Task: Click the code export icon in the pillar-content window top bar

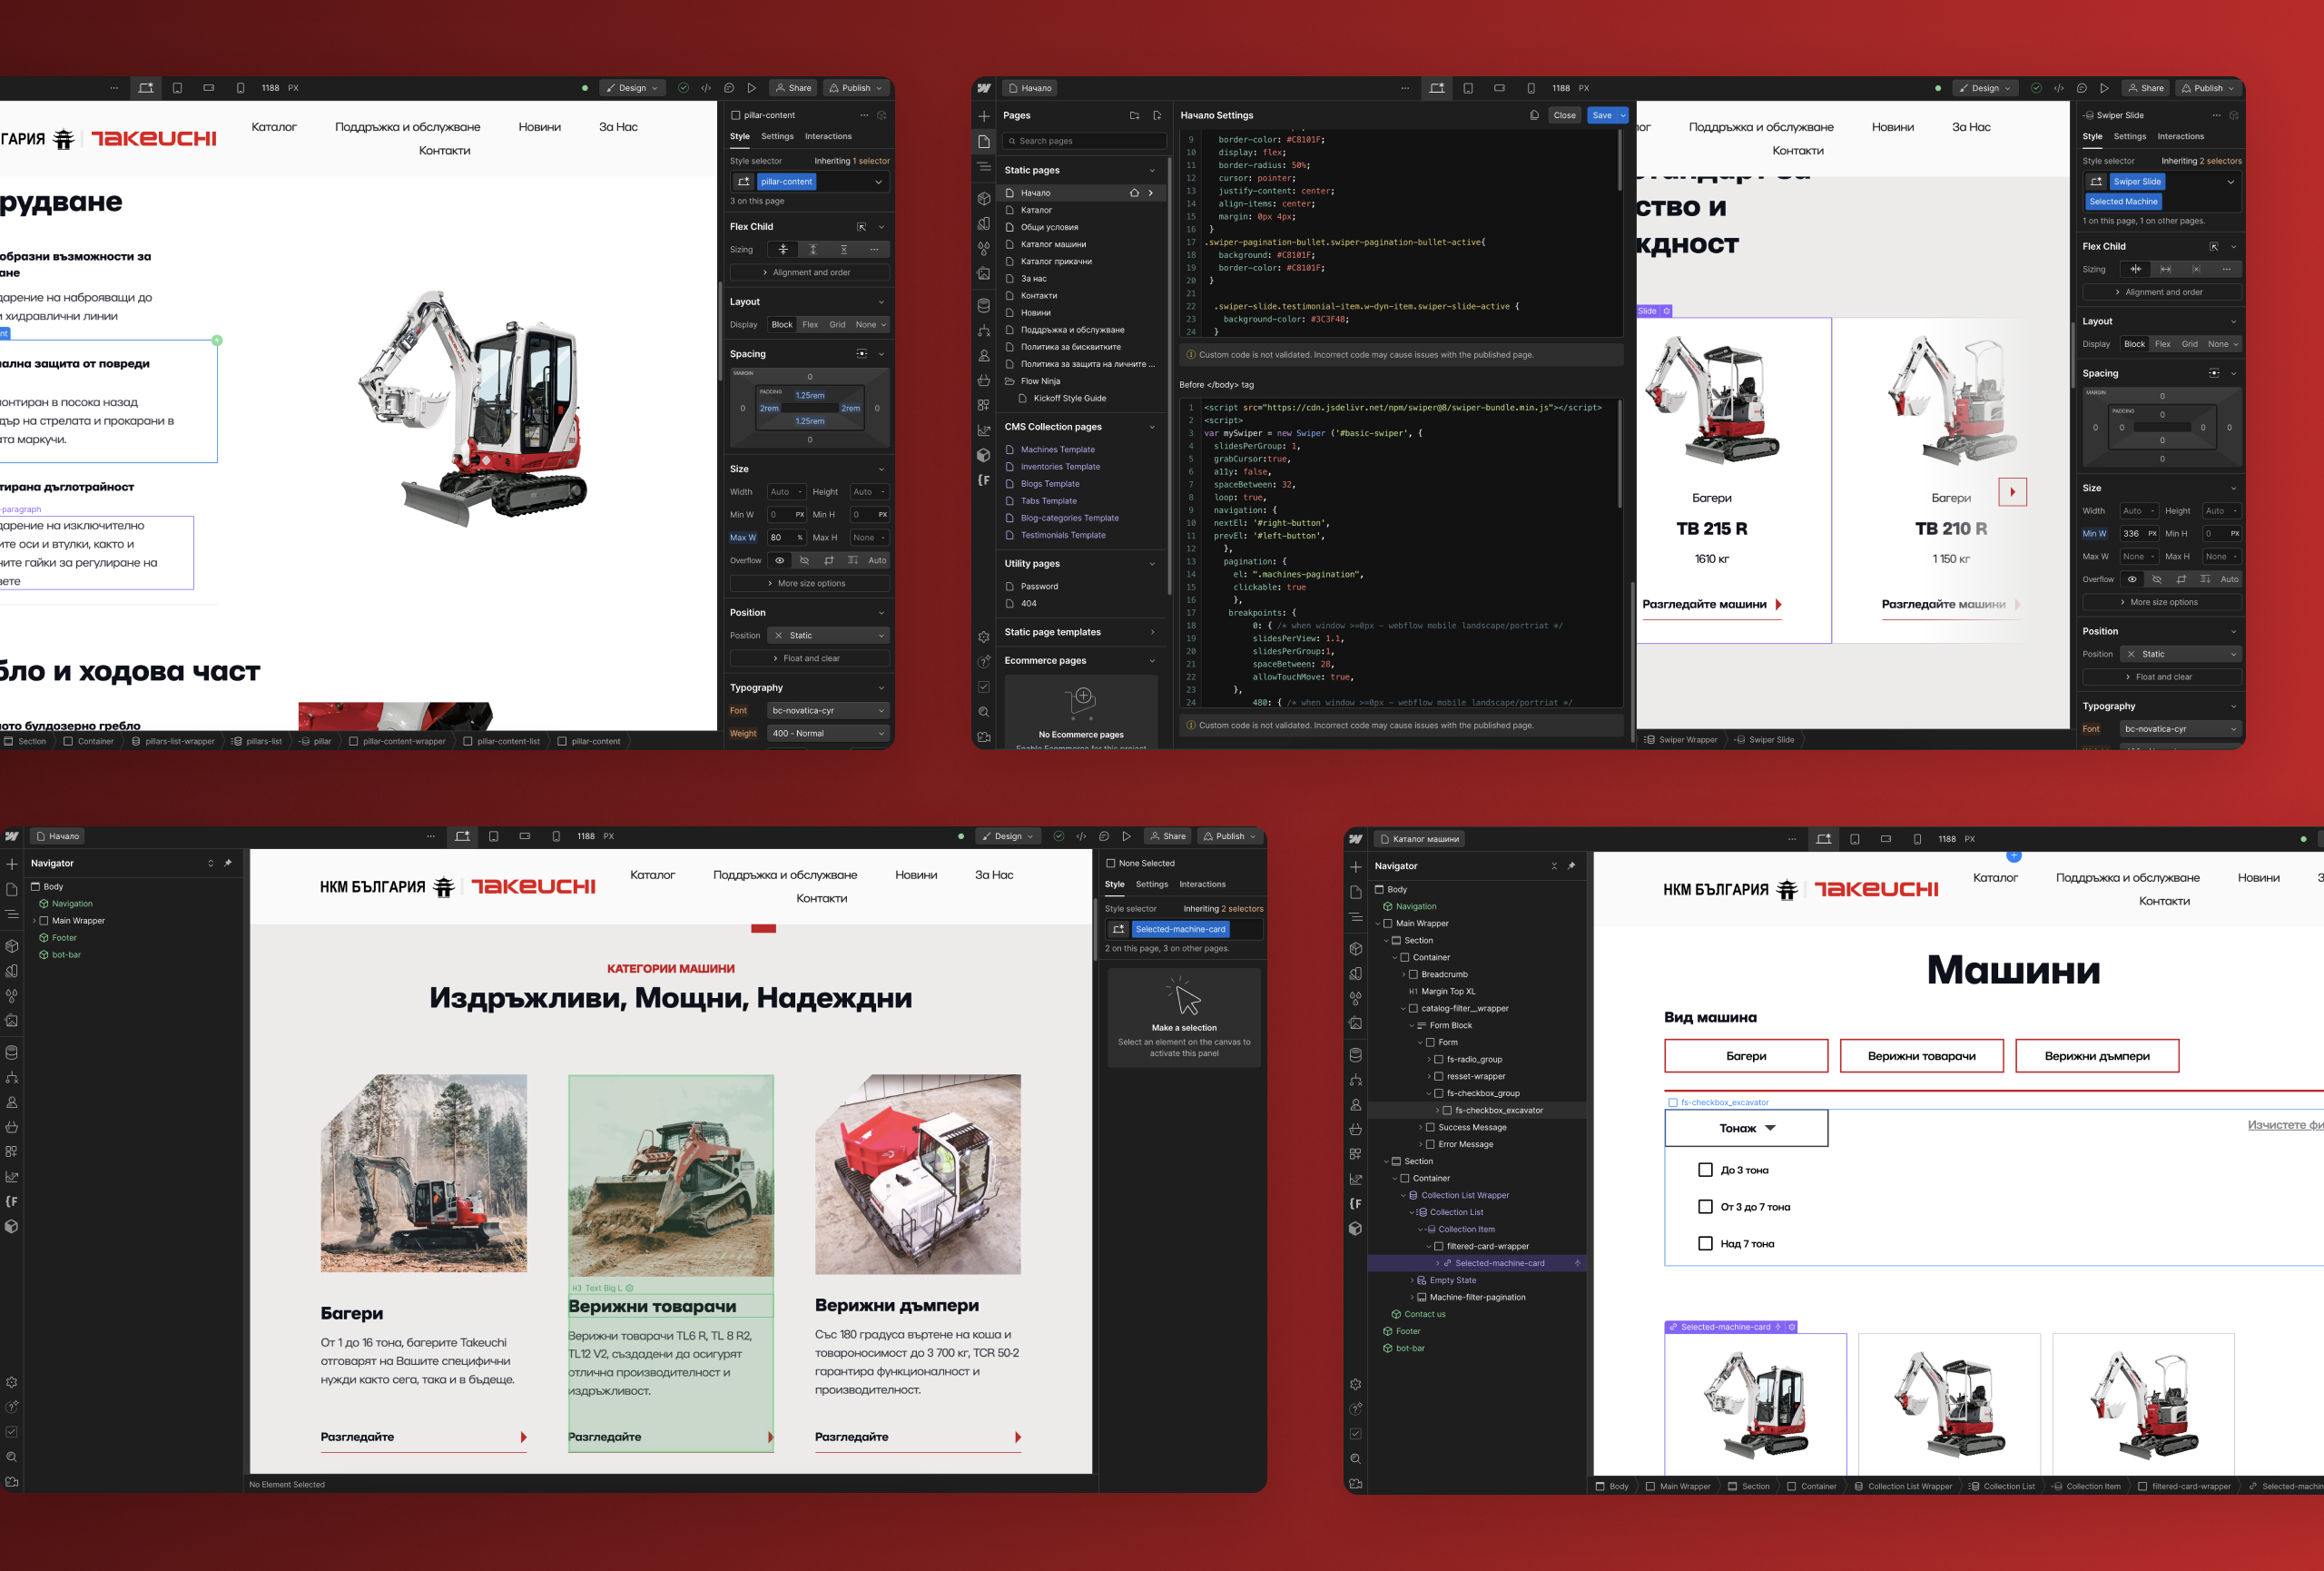Action: 706,88
